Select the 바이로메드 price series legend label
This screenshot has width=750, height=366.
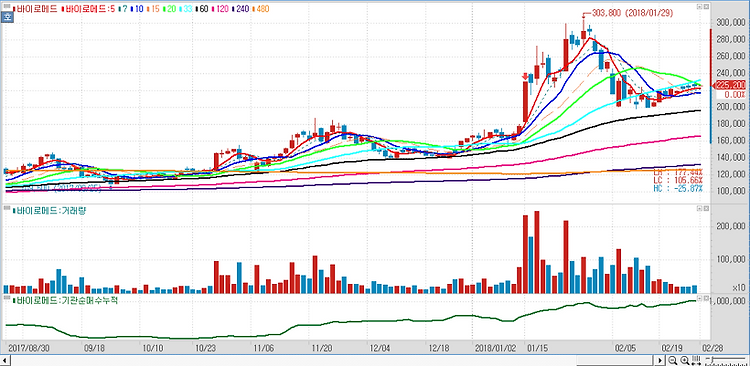tap(35, 9)
